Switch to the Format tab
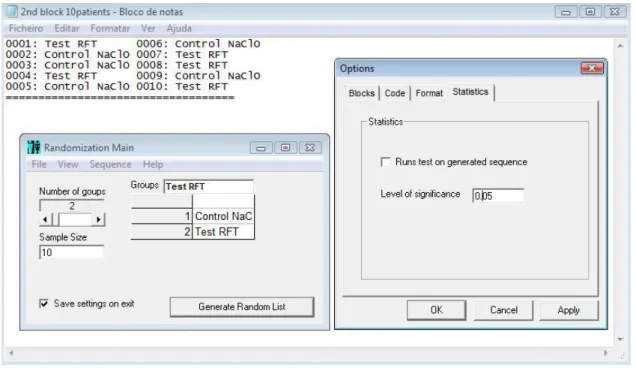This screenshot has height=368, width=636. 429,93
